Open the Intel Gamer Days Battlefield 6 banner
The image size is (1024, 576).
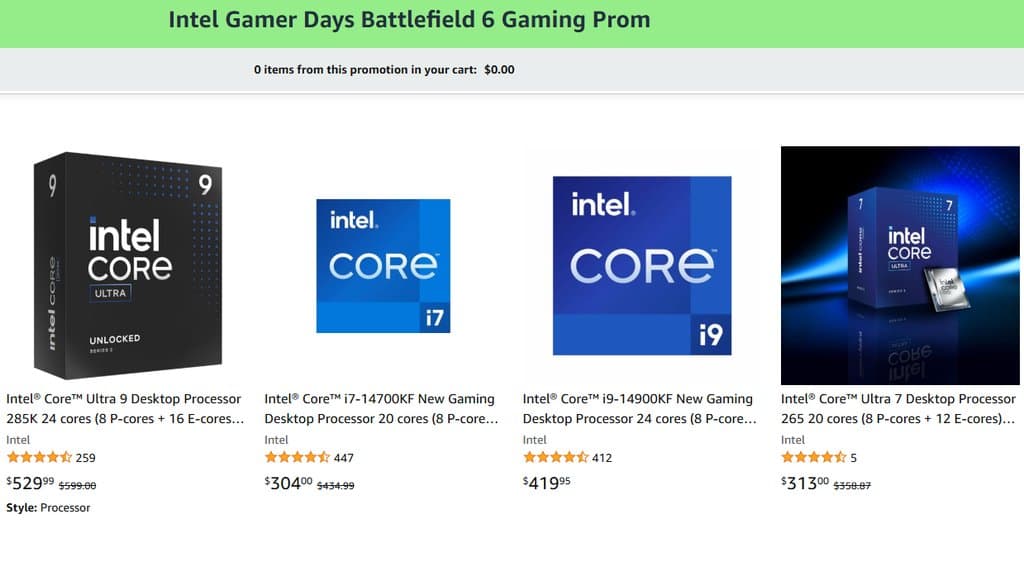pos(409,19)
